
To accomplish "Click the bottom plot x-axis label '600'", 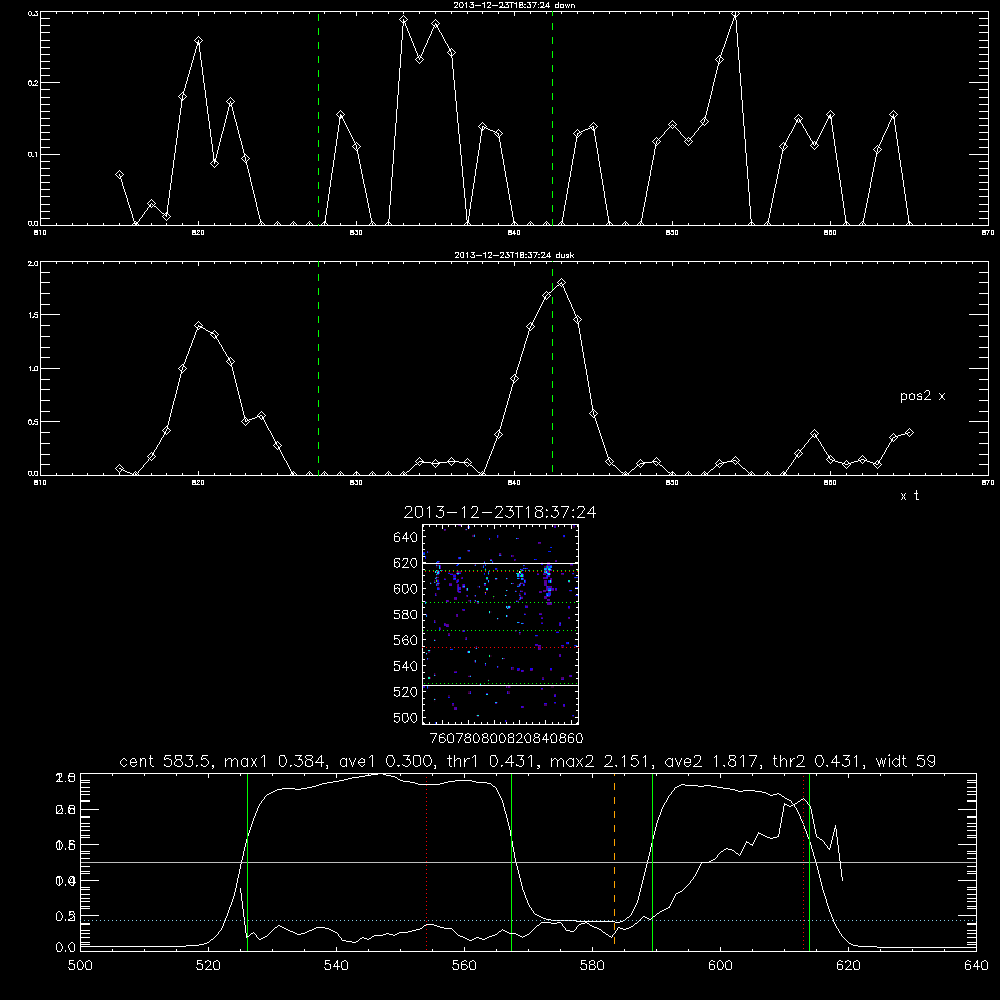I will pos(720,966).
